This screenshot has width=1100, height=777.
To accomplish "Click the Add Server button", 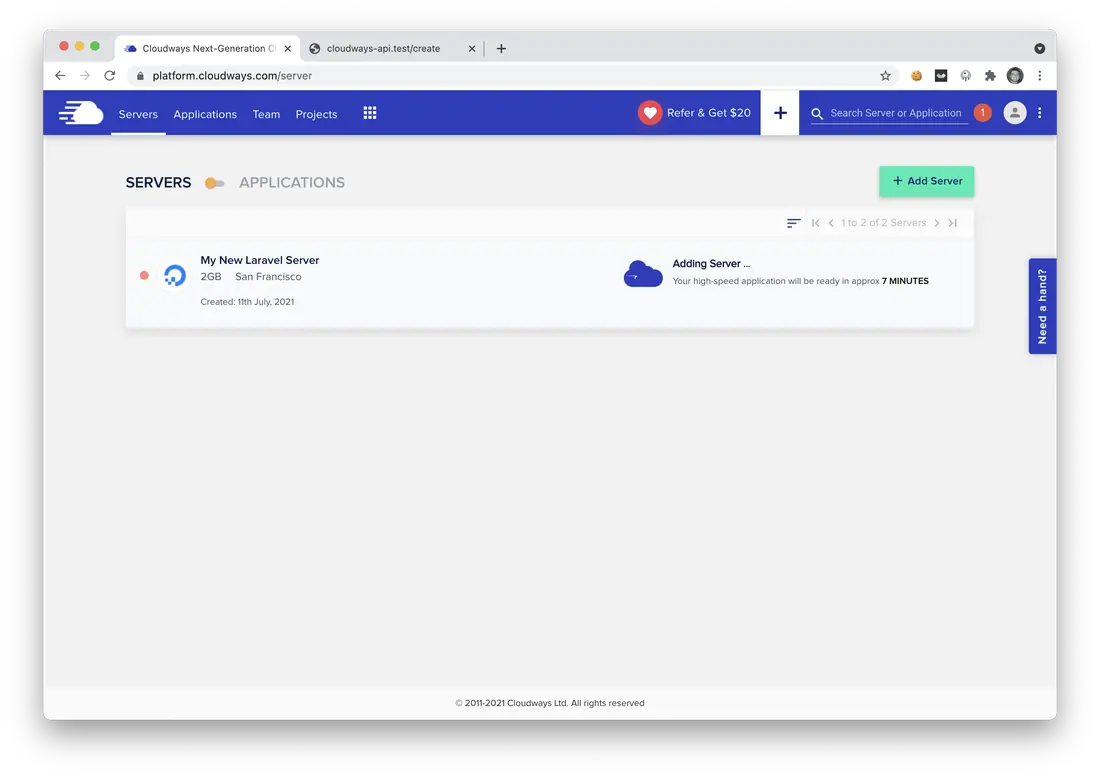I will point(926,181).
